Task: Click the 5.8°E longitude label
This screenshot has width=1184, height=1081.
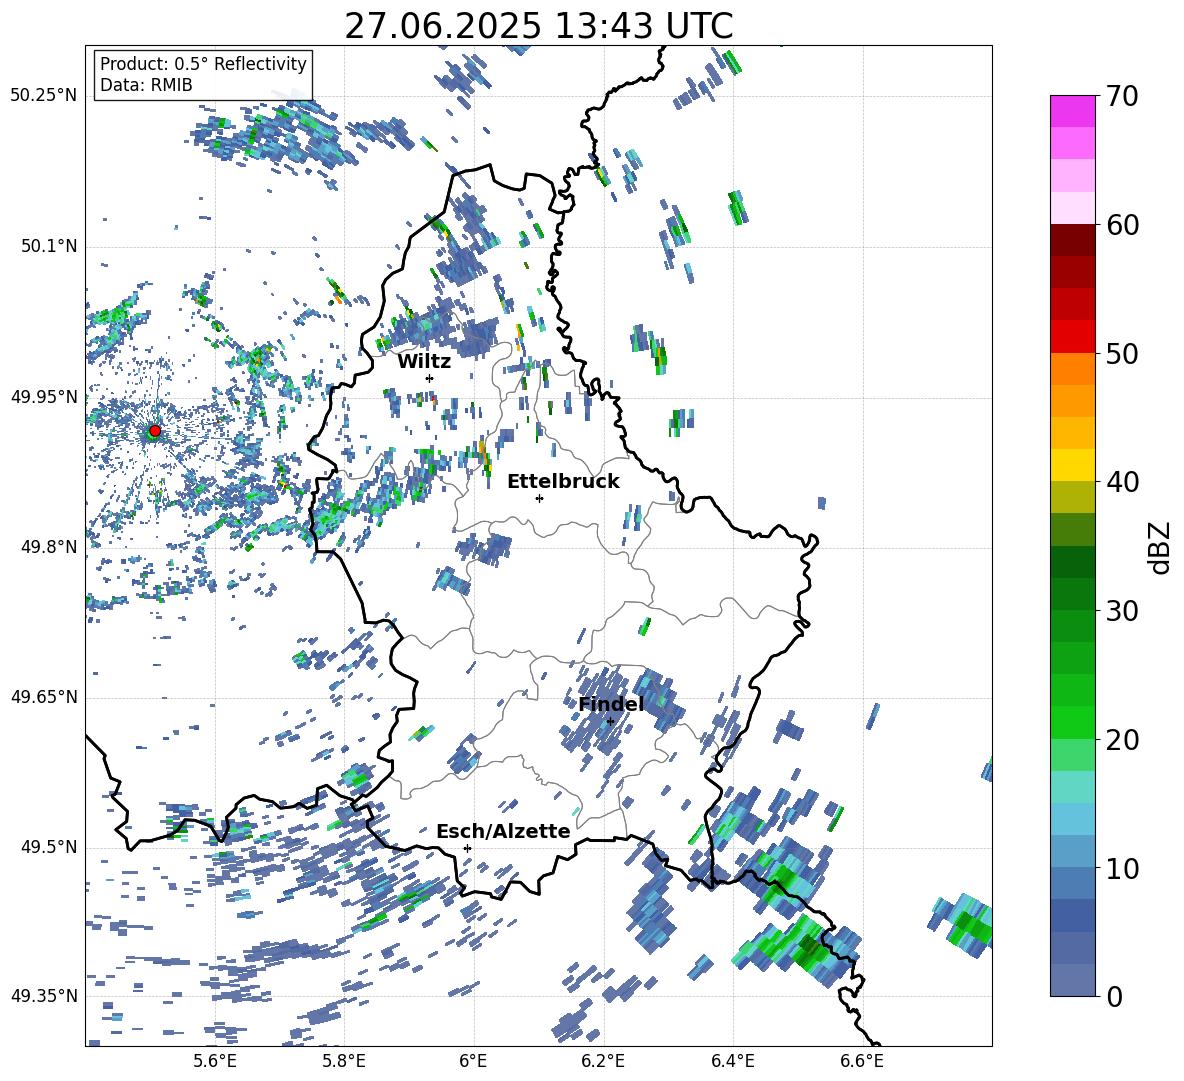Action: pyautogui.click(x=344, y=1061)
